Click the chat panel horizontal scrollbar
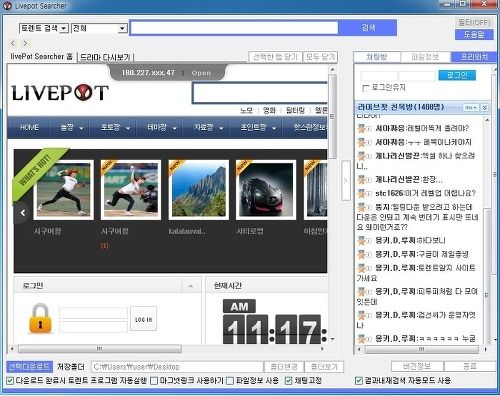Image resolution: width=500 pixels, height=396 pixels. coord(422,349)
